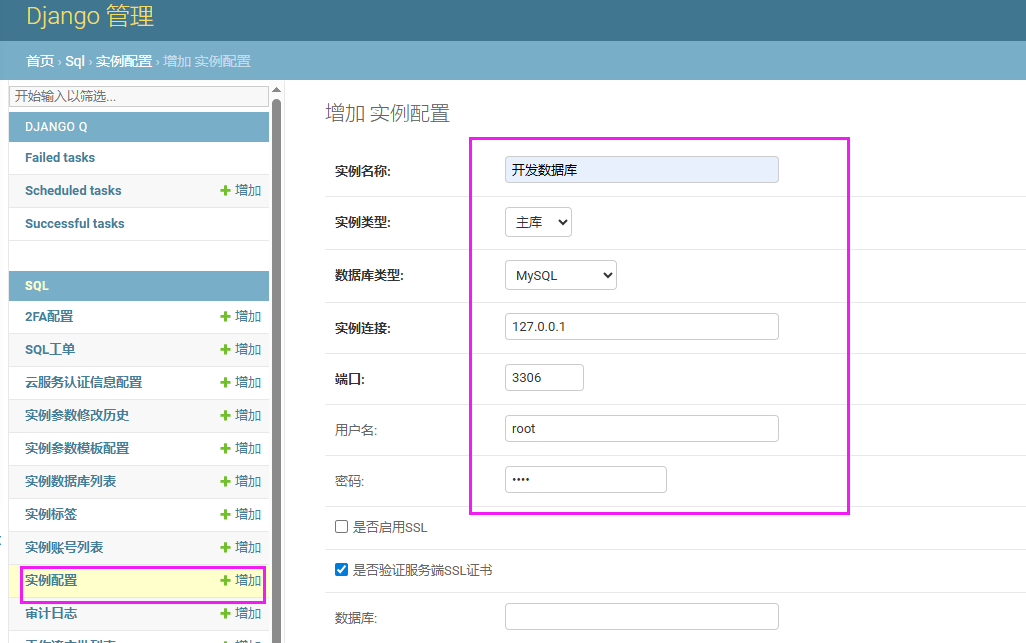Open 实例参数修改历史 in the sidebar
This screenshot has height=643, width=1026.
click(77, 415)
